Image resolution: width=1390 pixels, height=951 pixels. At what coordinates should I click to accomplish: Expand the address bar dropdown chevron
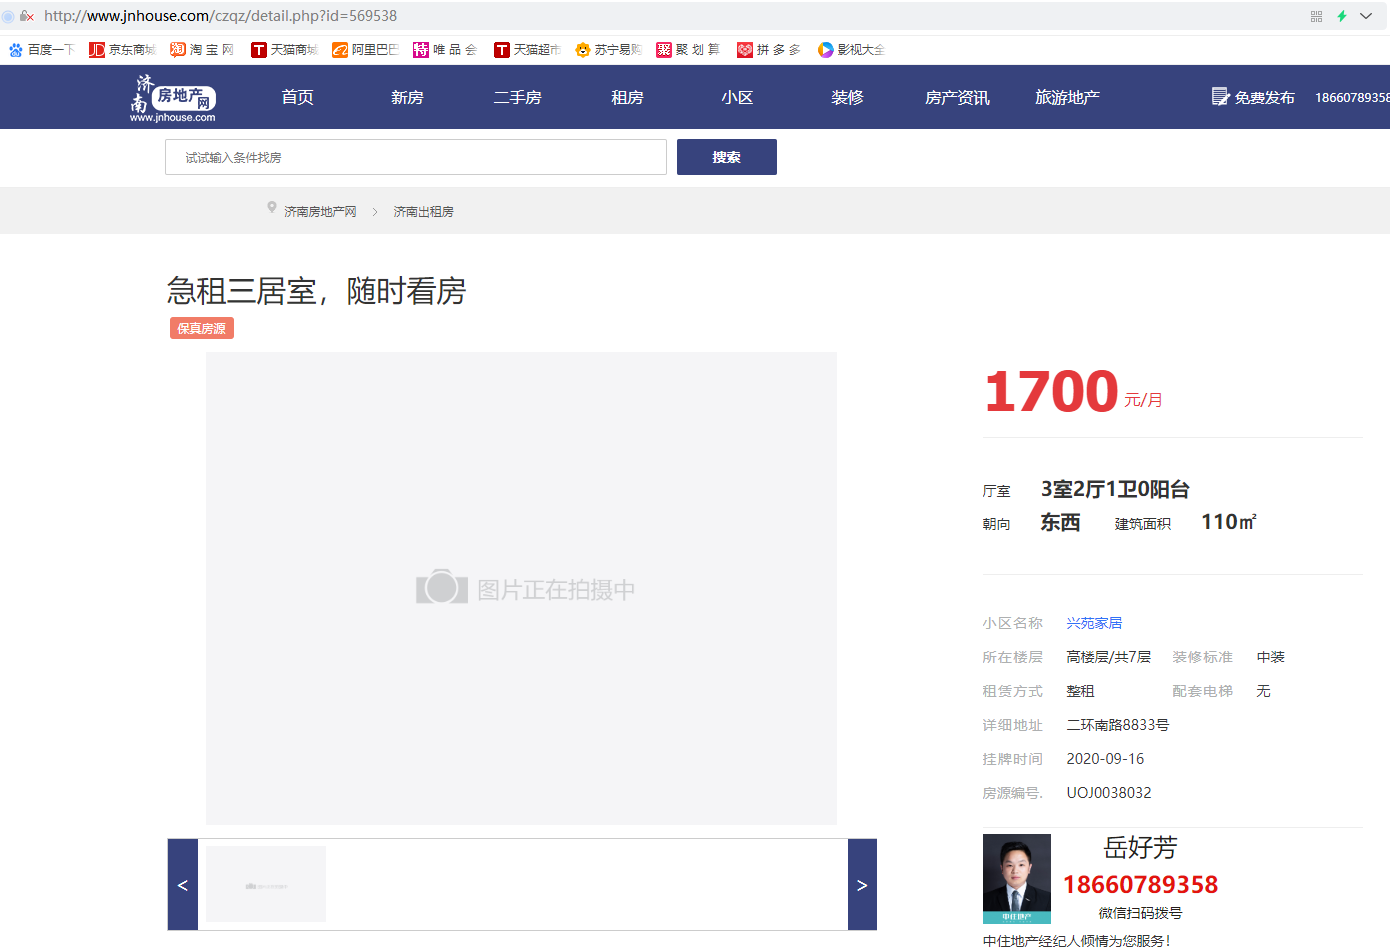pos(1366,16)
